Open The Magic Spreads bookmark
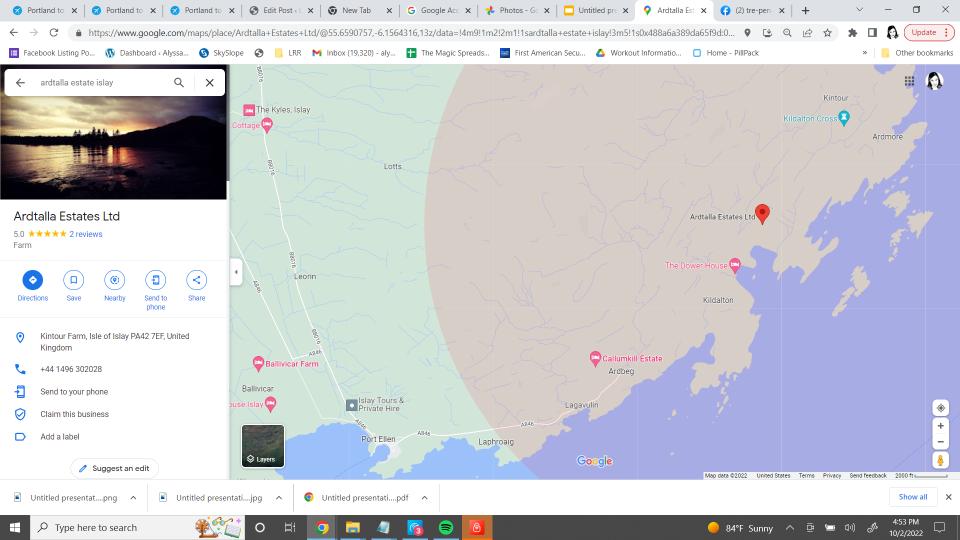Viewport: 960px width, 540px height. [x=448, y=53]
